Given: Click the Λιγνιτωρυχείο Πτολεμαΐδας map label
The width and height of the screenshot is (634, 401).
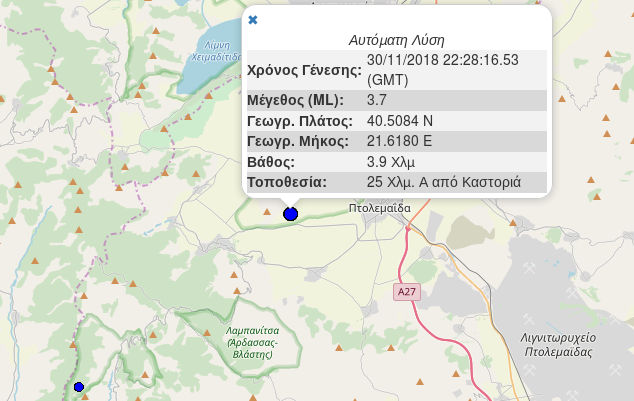Looking at the screenshot, I should (564, 345).
